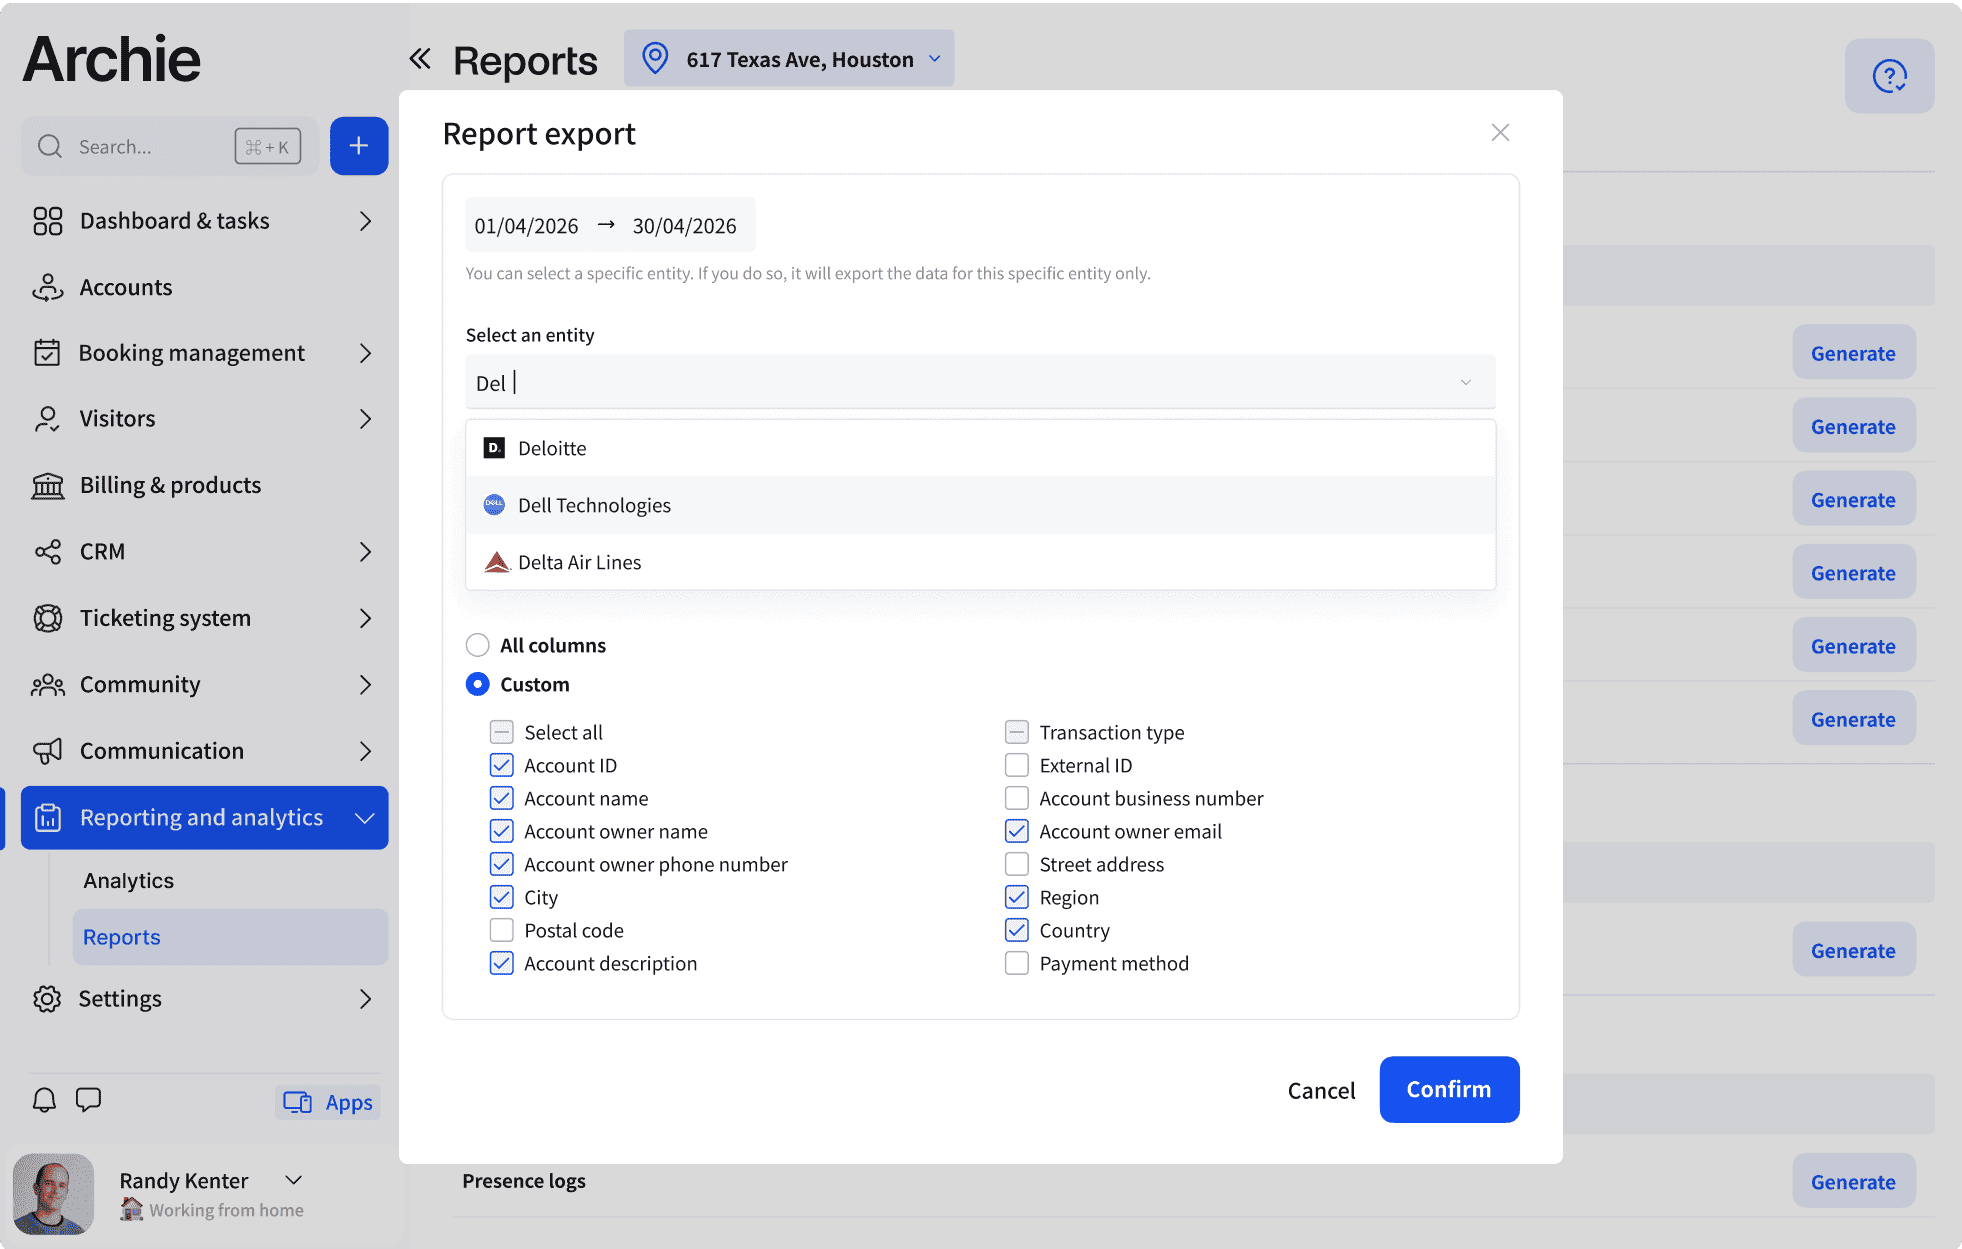Confirm the report export

pyautogui.click(x=1449, y=1089)
